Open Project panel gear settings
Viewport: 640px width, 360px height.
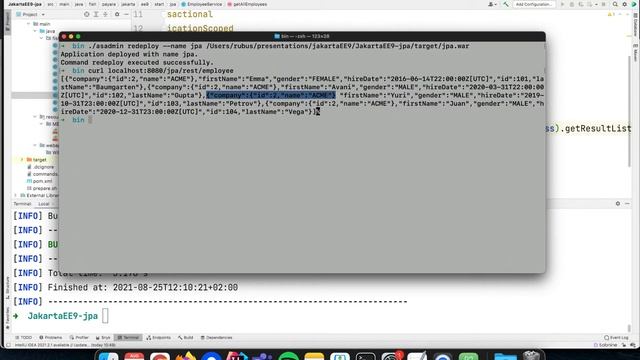click(117, 14)
